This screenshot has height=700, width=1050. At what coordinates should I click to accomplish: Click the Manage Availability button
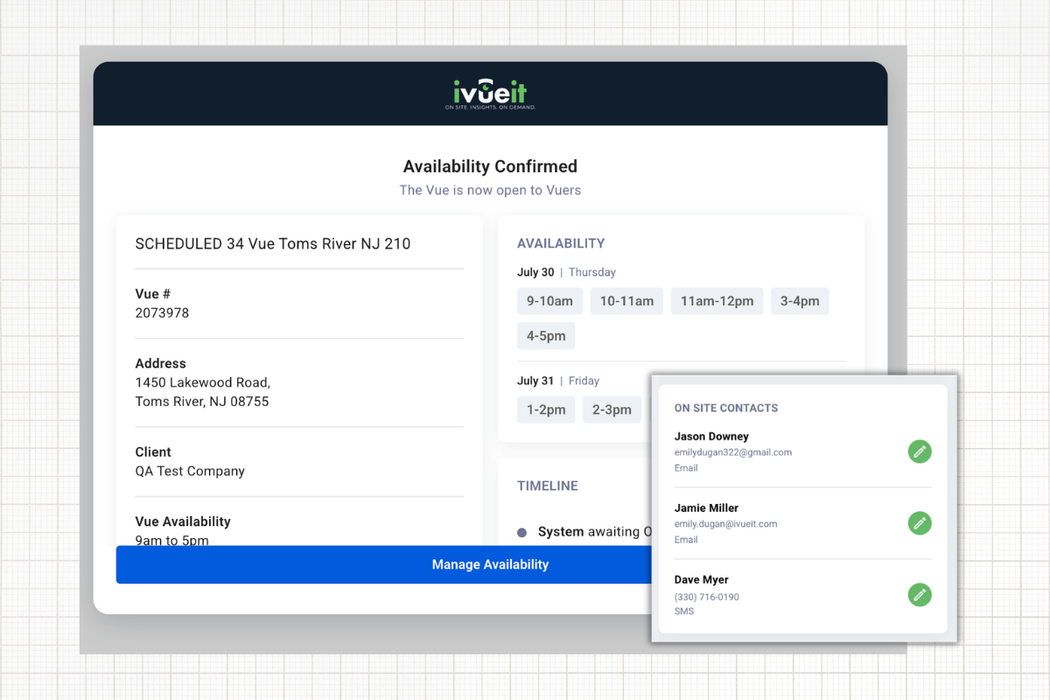(x=384, y=565)
